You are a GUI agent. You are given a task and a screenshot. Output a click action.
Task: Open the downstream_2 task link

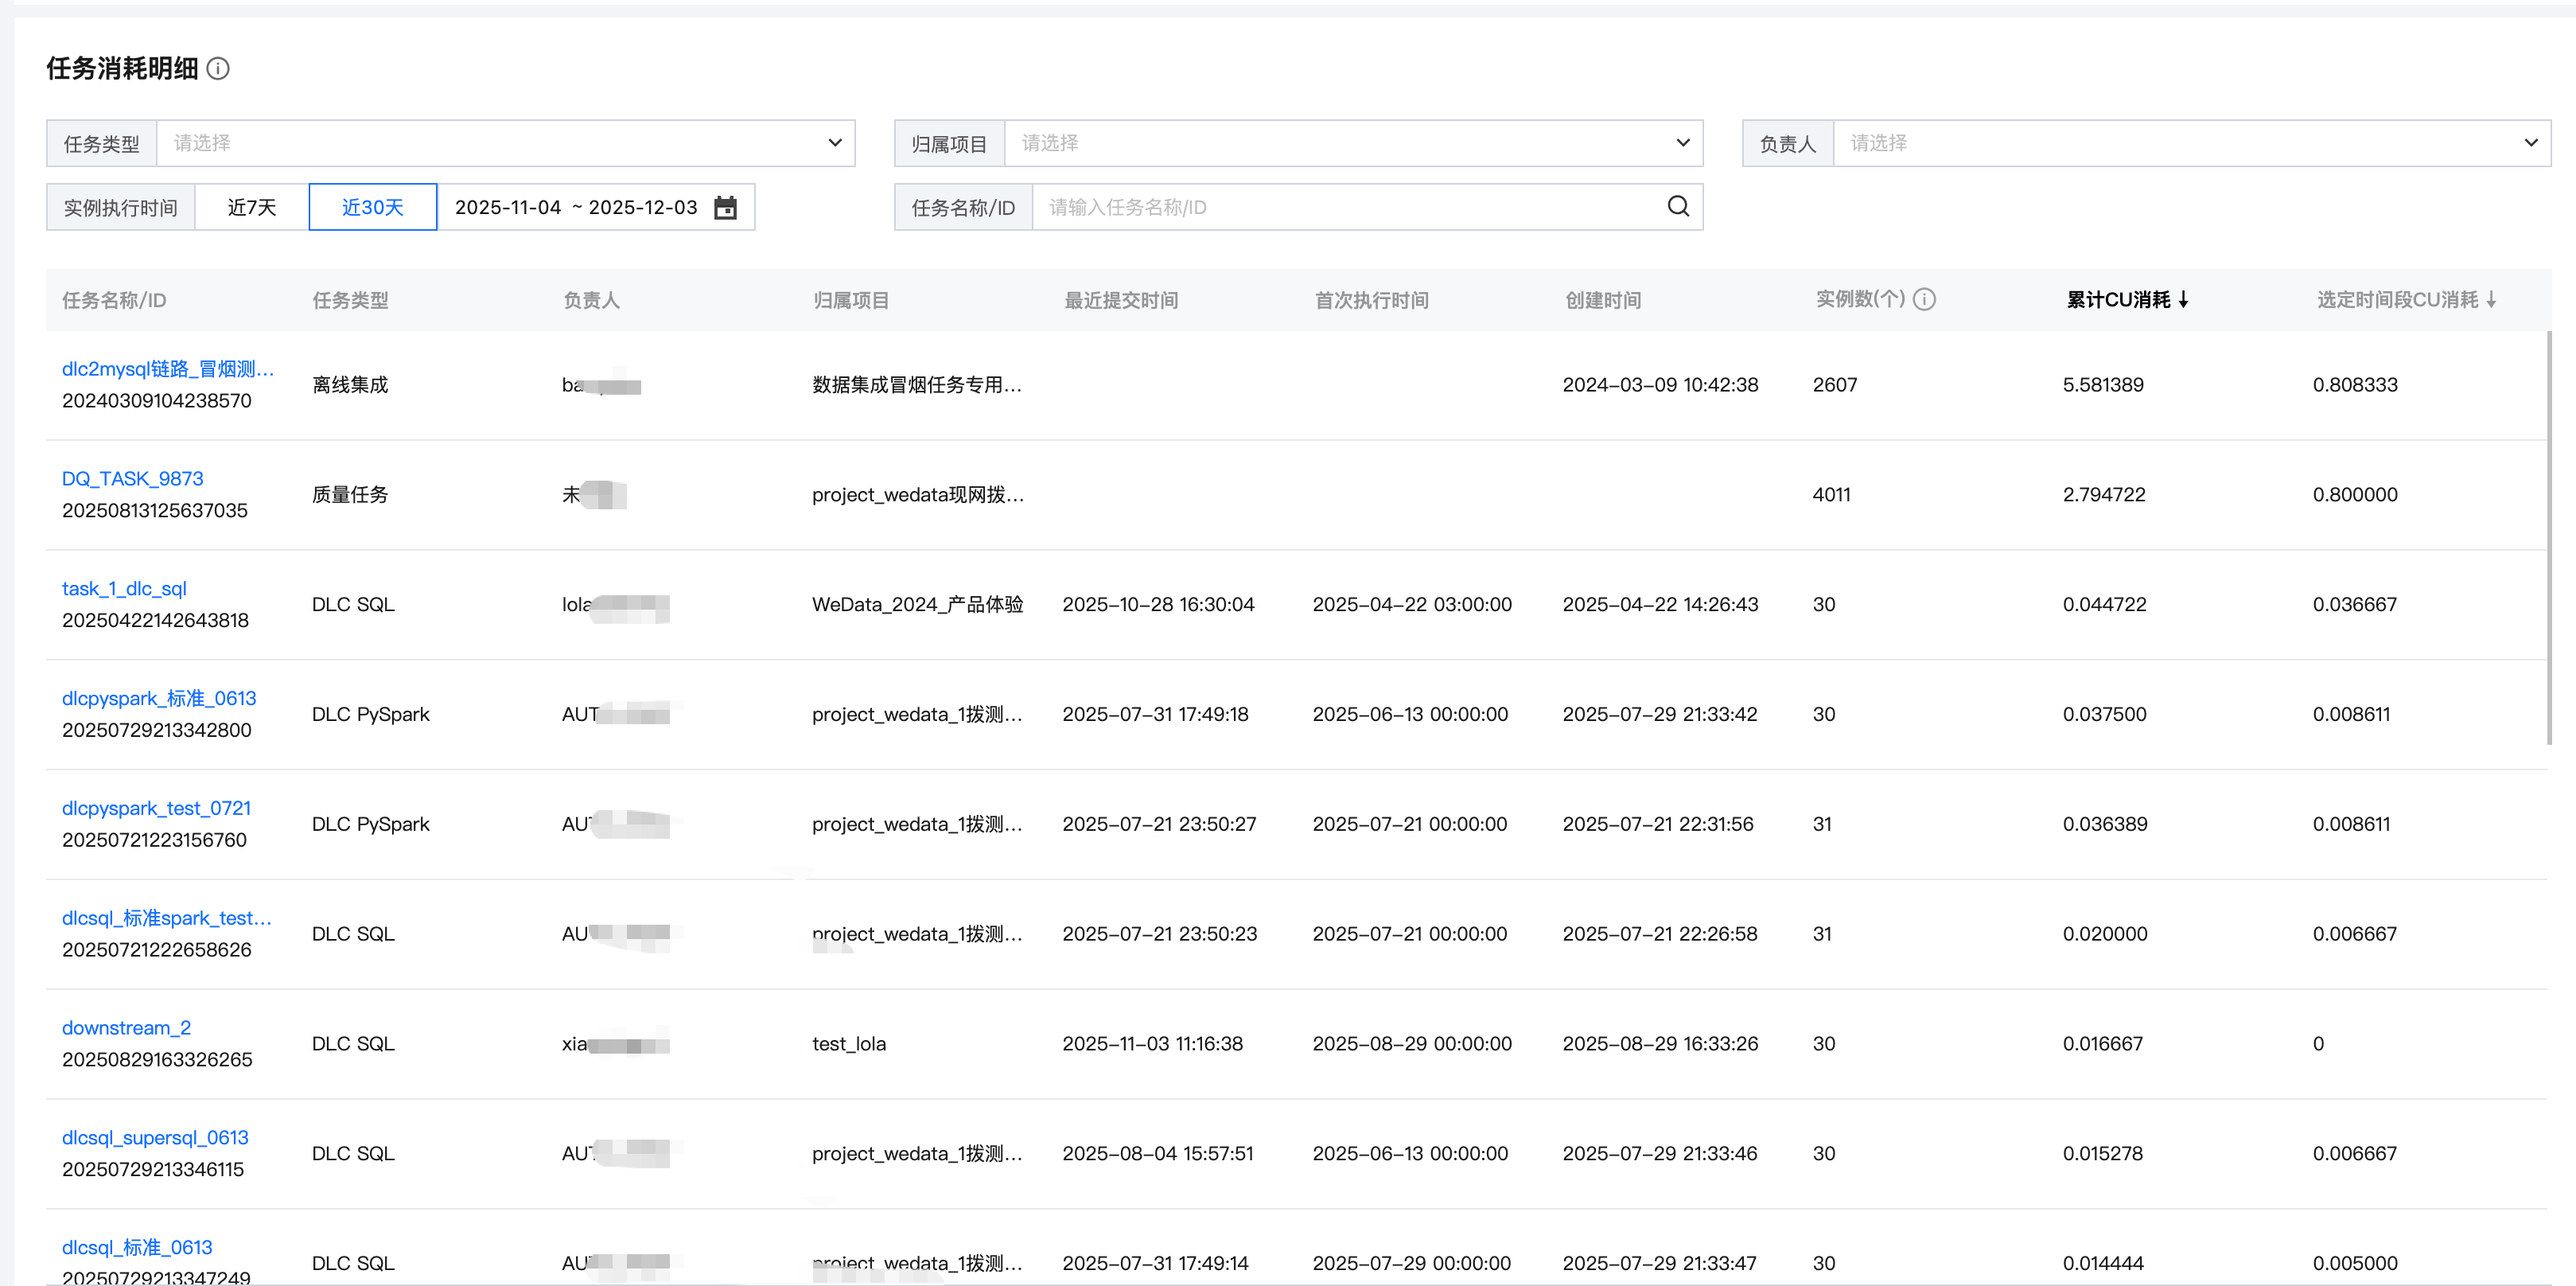[x=126, y=1027]
